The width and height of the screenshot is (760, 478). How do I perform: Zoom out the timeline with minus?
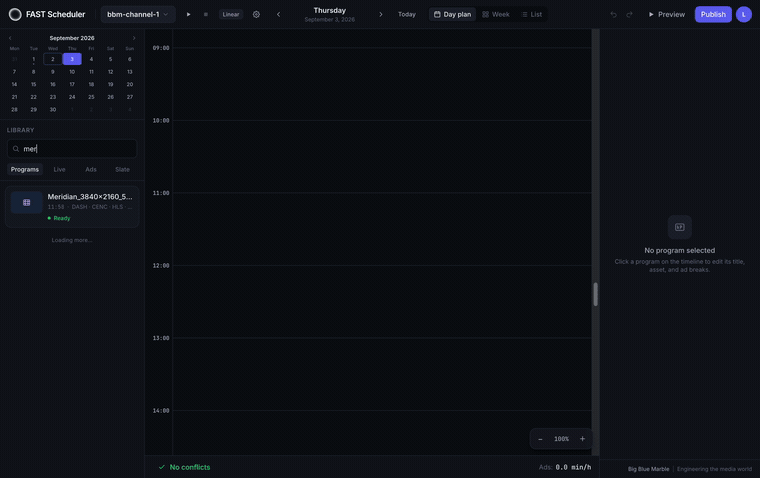[540, 439]
